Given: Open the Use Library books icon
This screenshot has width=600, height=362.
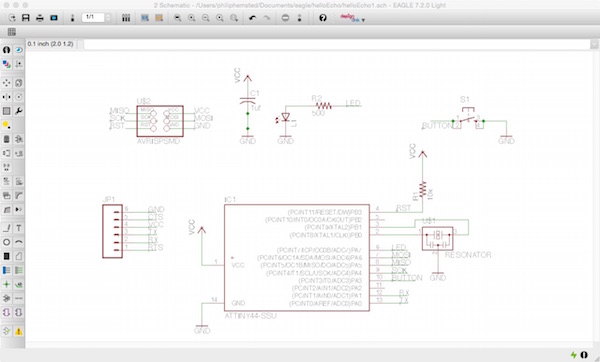Looking at the screenshot, I should click(126, 18).
